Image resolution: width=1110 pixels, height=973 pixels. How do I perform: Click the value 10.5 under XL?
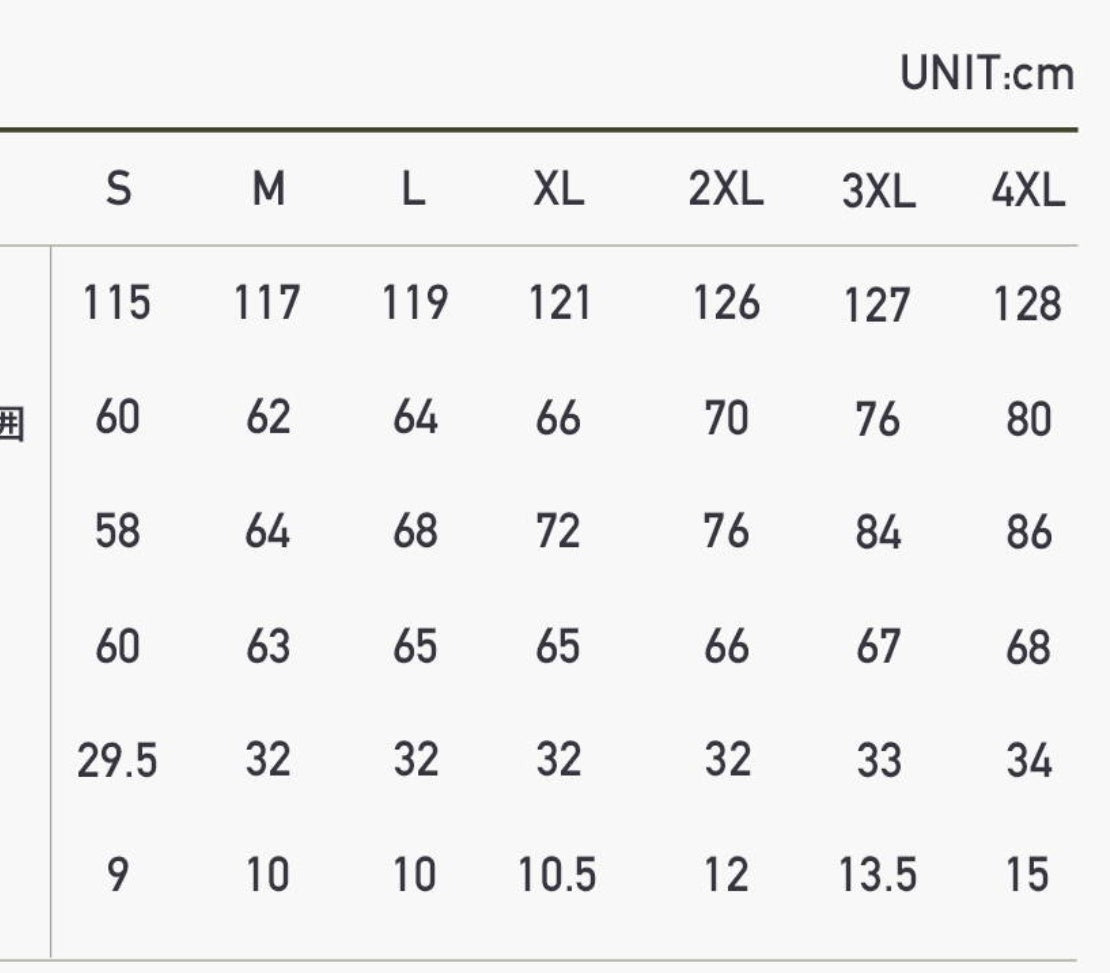click(557, 875)
